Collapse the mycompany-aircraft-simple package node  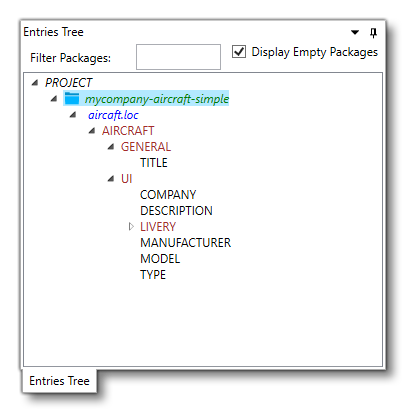(54, 98)
